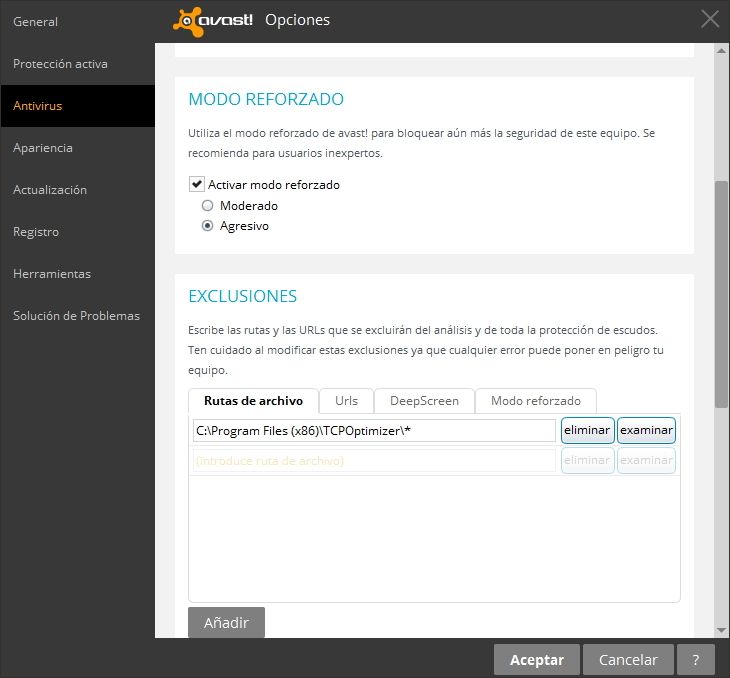Click the scrollbar up arrow

click(722, 50)
